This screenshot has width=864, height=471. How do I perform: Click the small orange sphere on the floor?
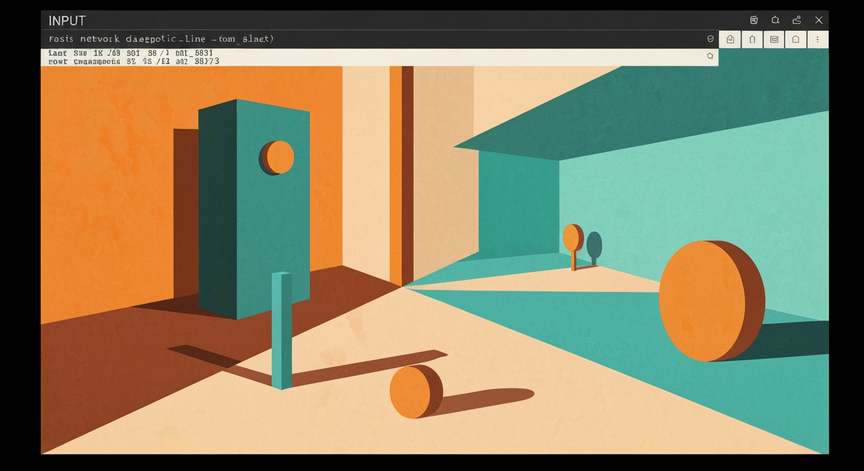point(416,392)
